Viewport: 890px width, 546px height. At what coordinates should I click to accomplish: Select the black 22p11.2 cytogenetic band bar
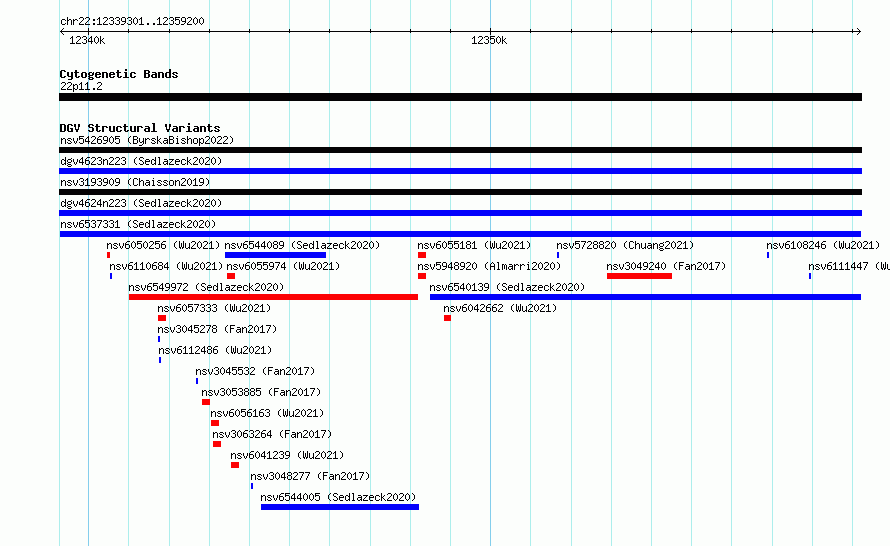pos(460,97)
